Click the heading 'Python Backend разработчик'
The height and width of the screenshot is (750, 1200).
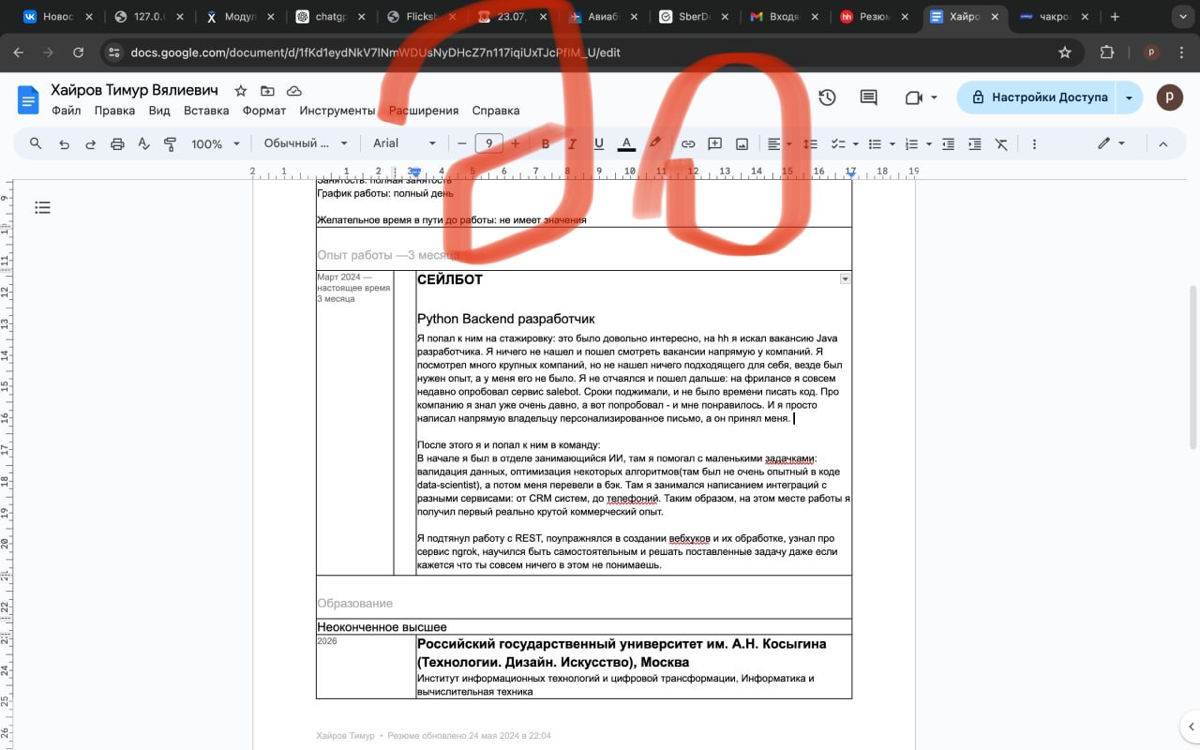pos(506,319)
